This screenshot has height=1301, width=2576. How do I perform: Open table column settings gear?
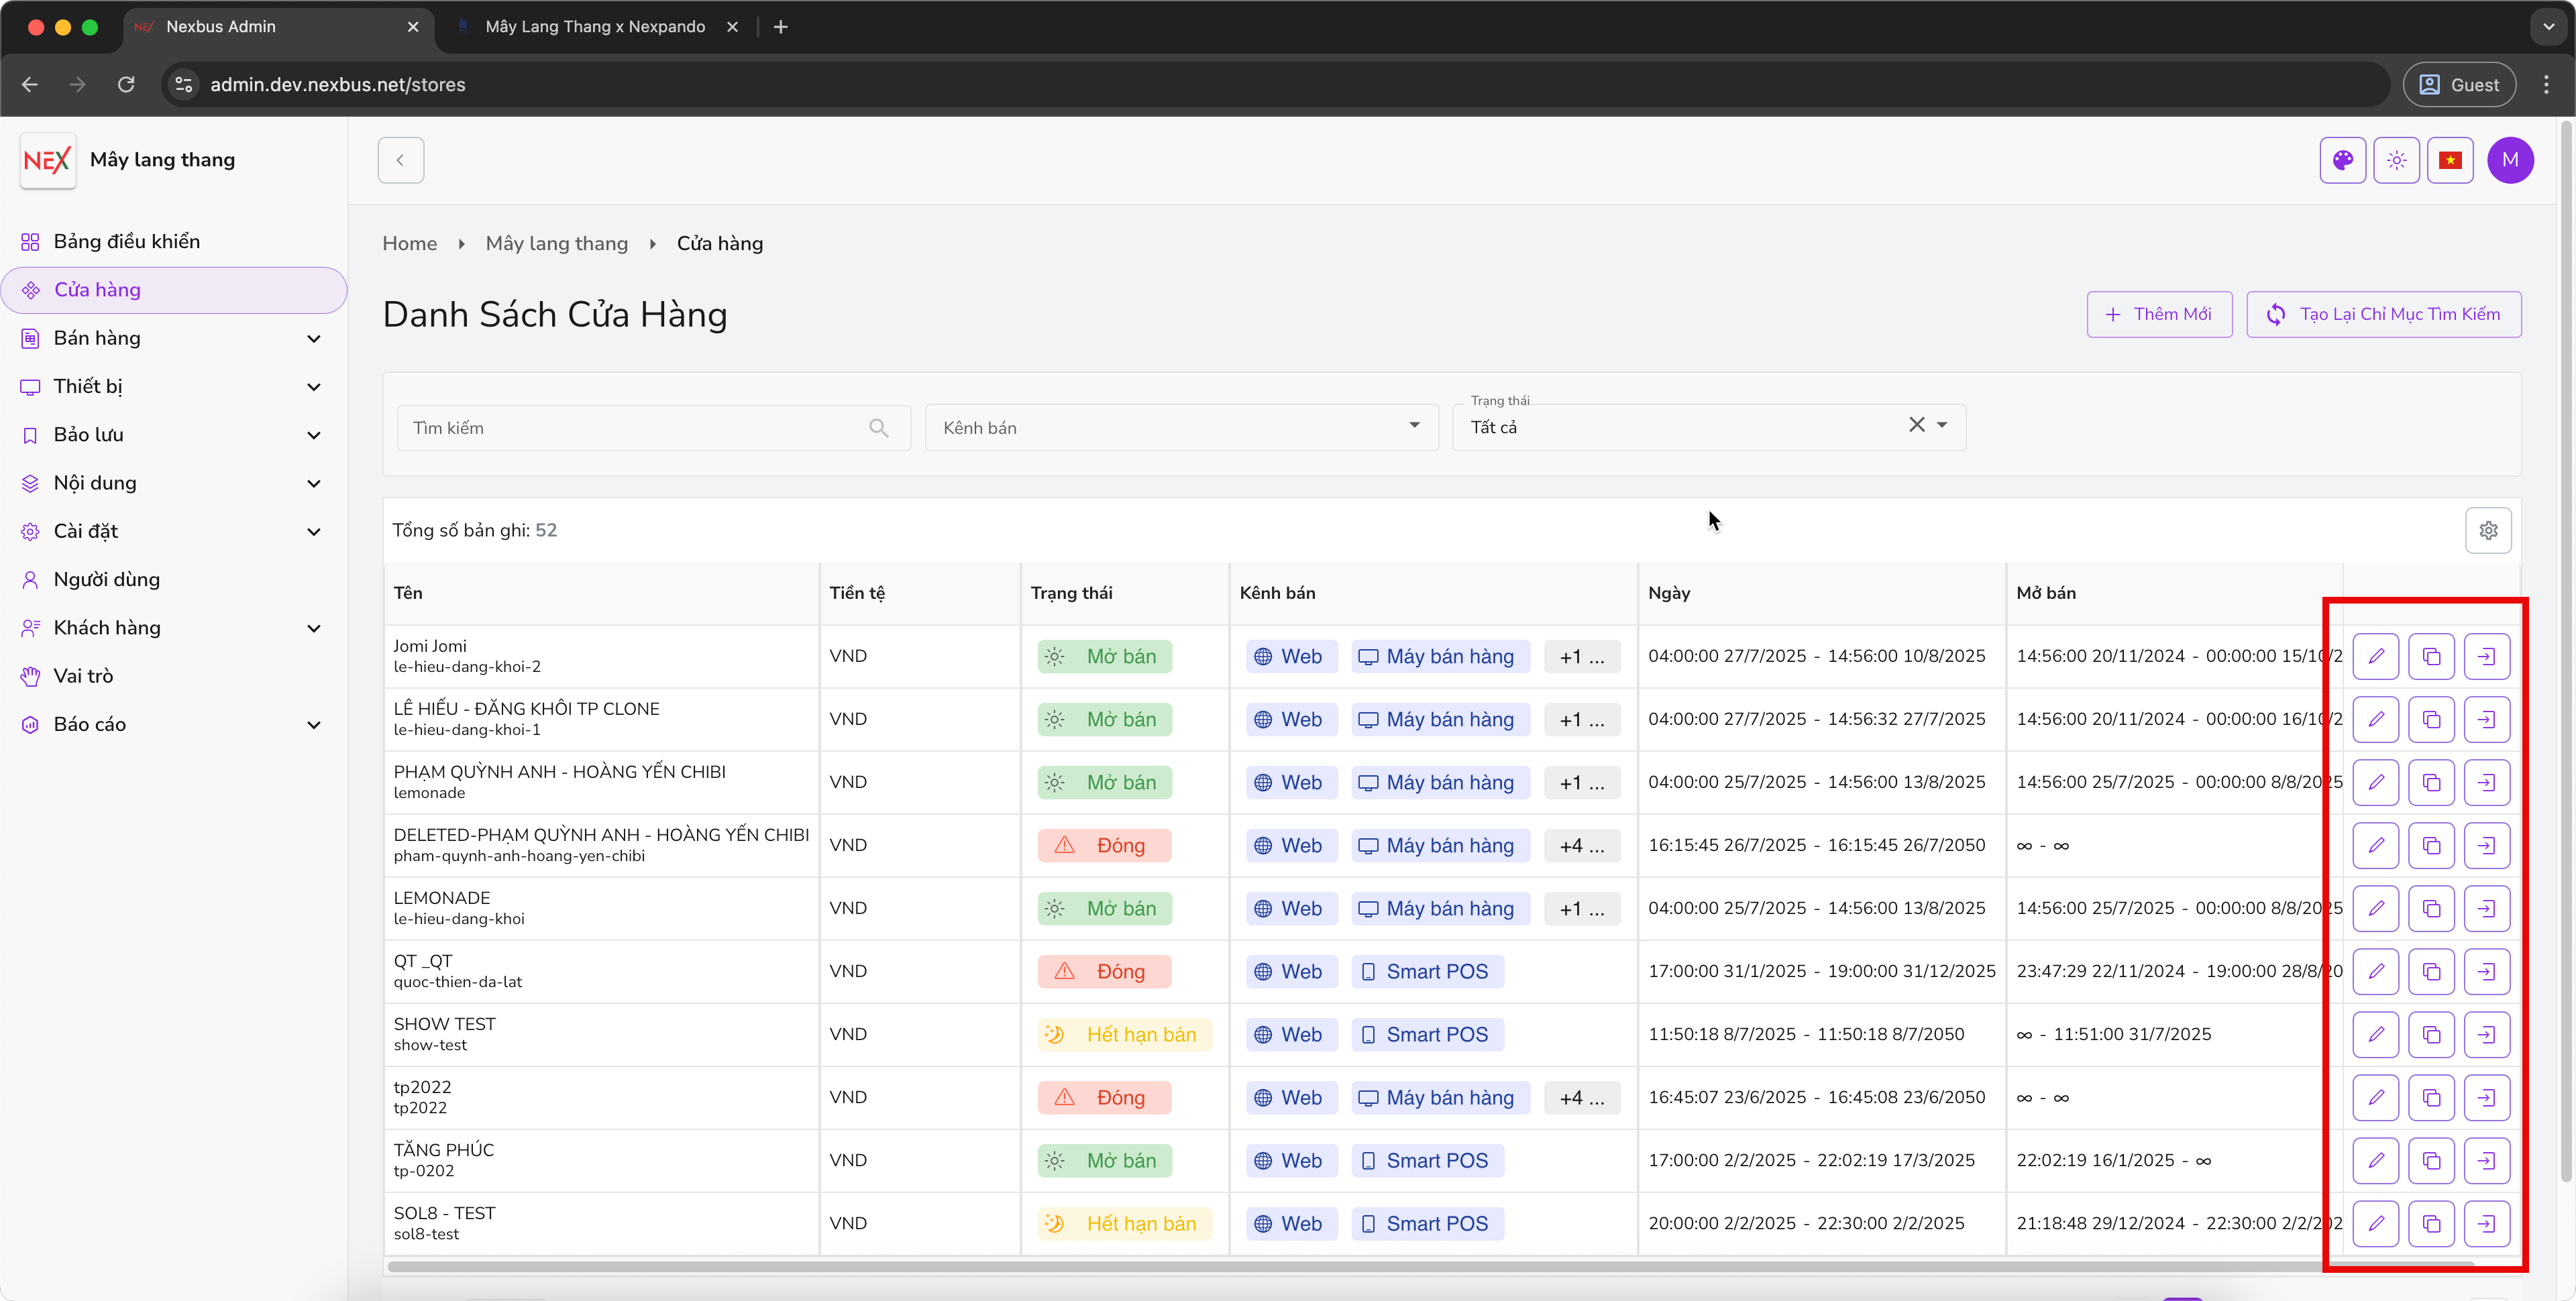pos(2488,530)
